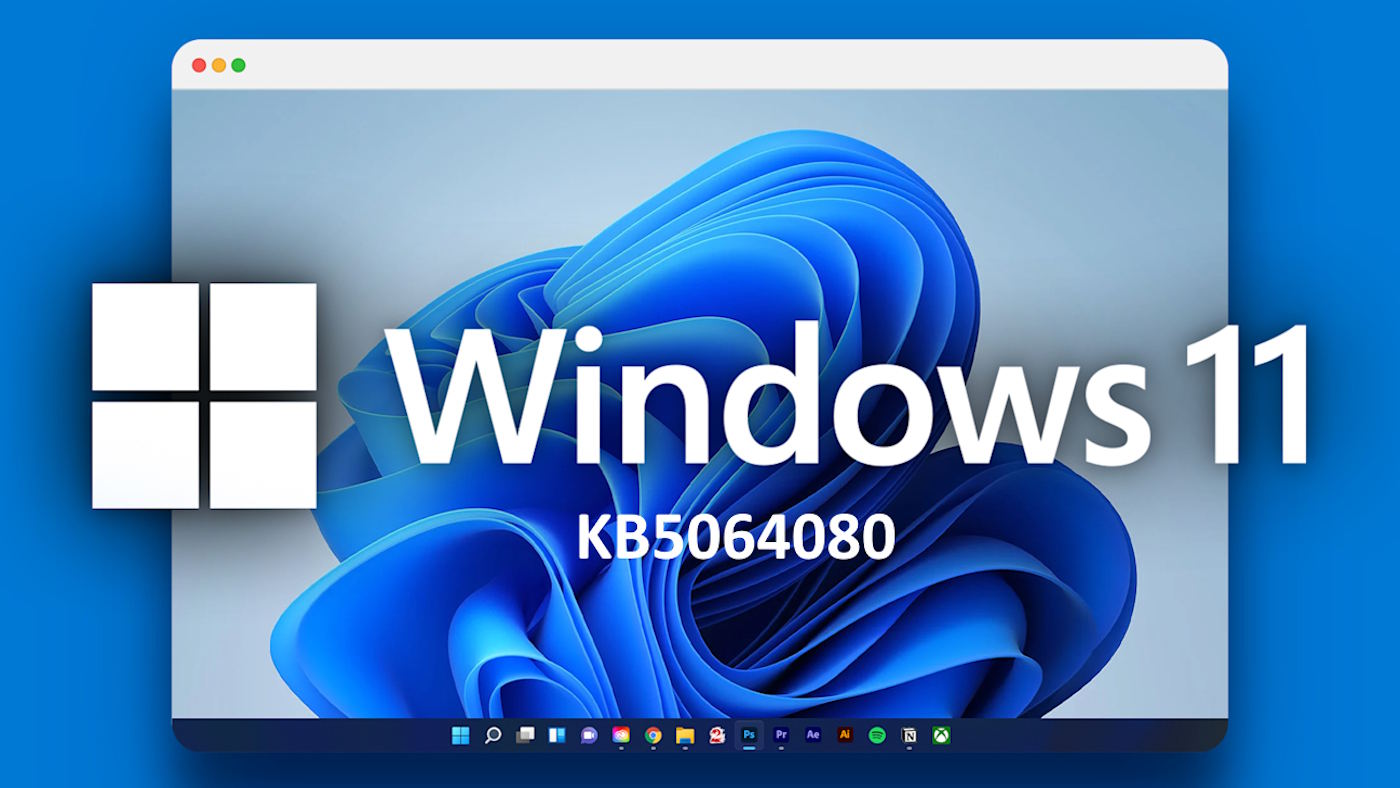Click the red close window dot

coord(198,65)
